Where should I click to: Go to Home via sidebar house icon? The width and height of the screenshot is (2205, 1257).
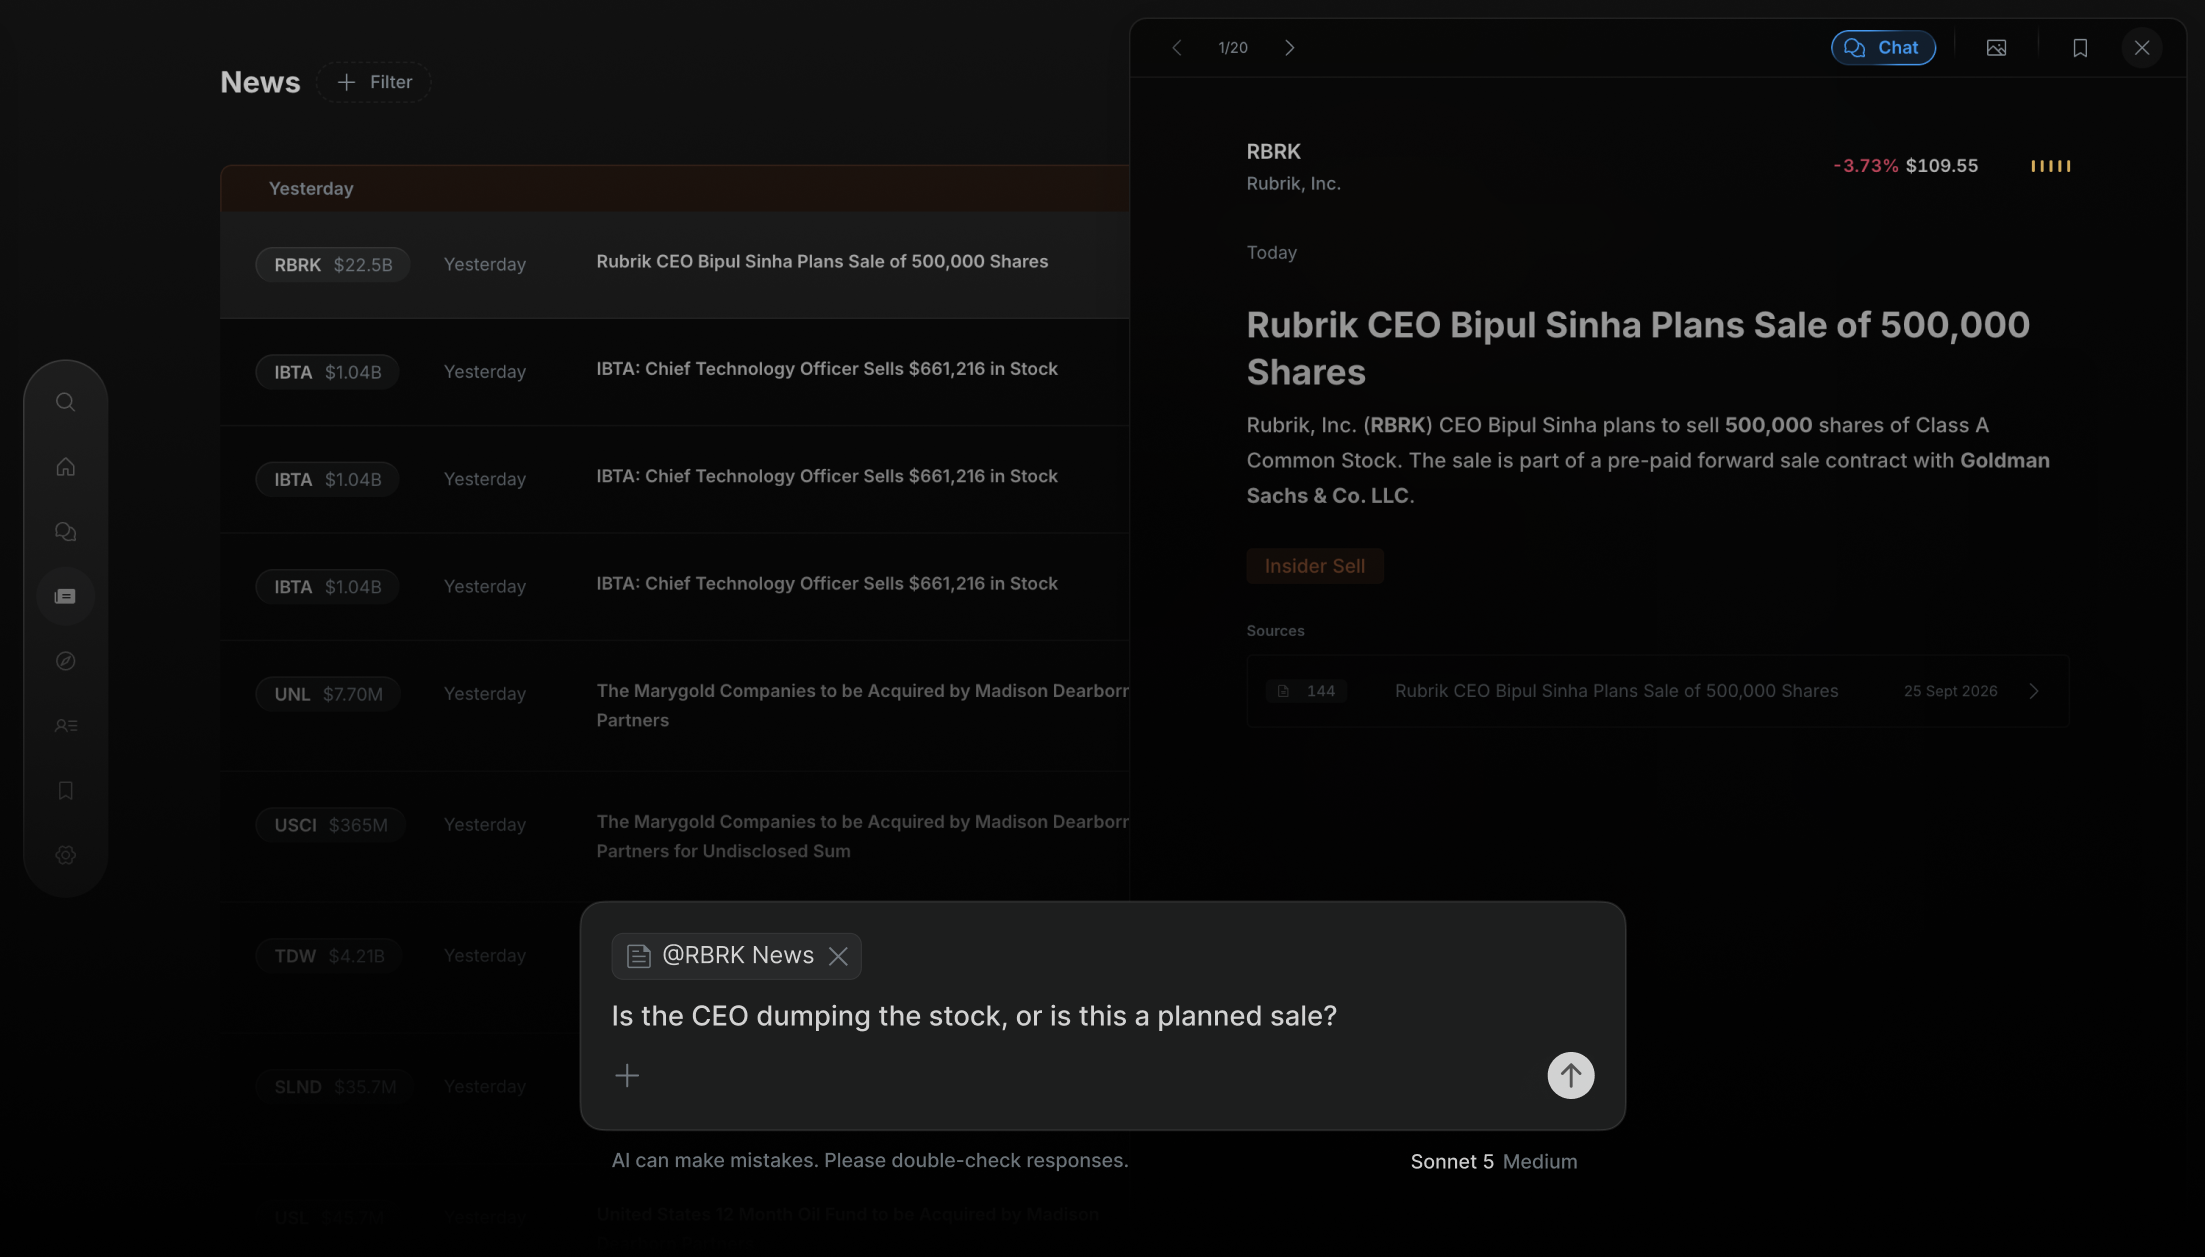(65, 467)
